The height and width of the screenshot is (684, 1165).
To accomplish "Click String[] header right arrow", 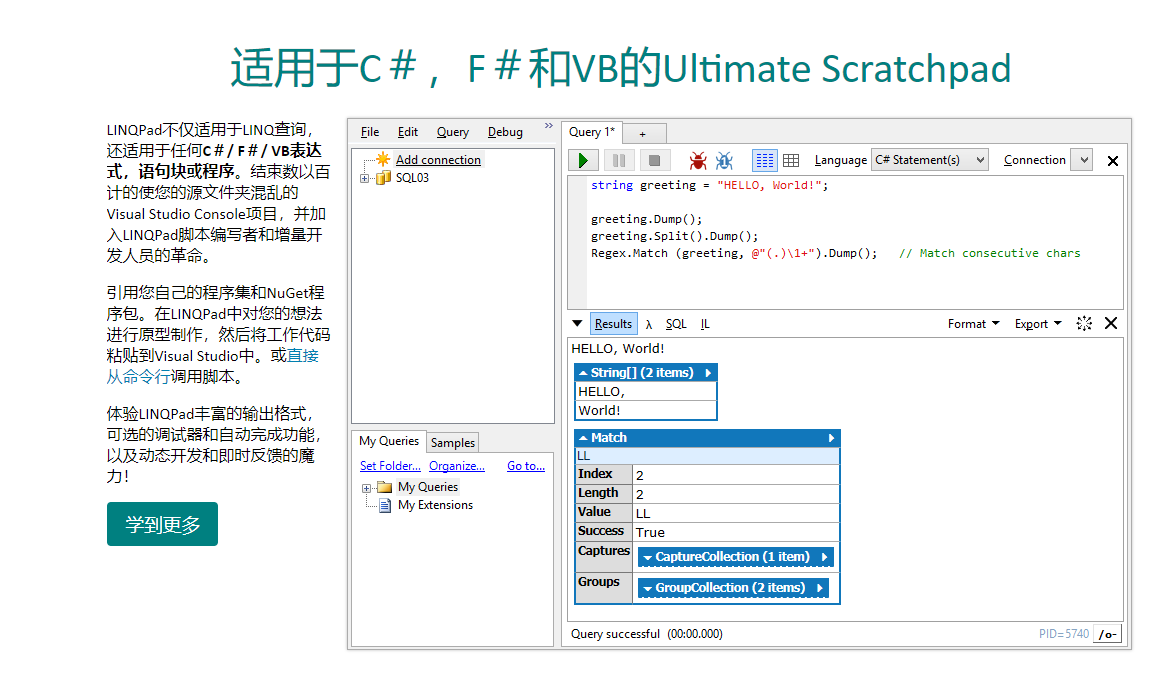I will 708,373.
